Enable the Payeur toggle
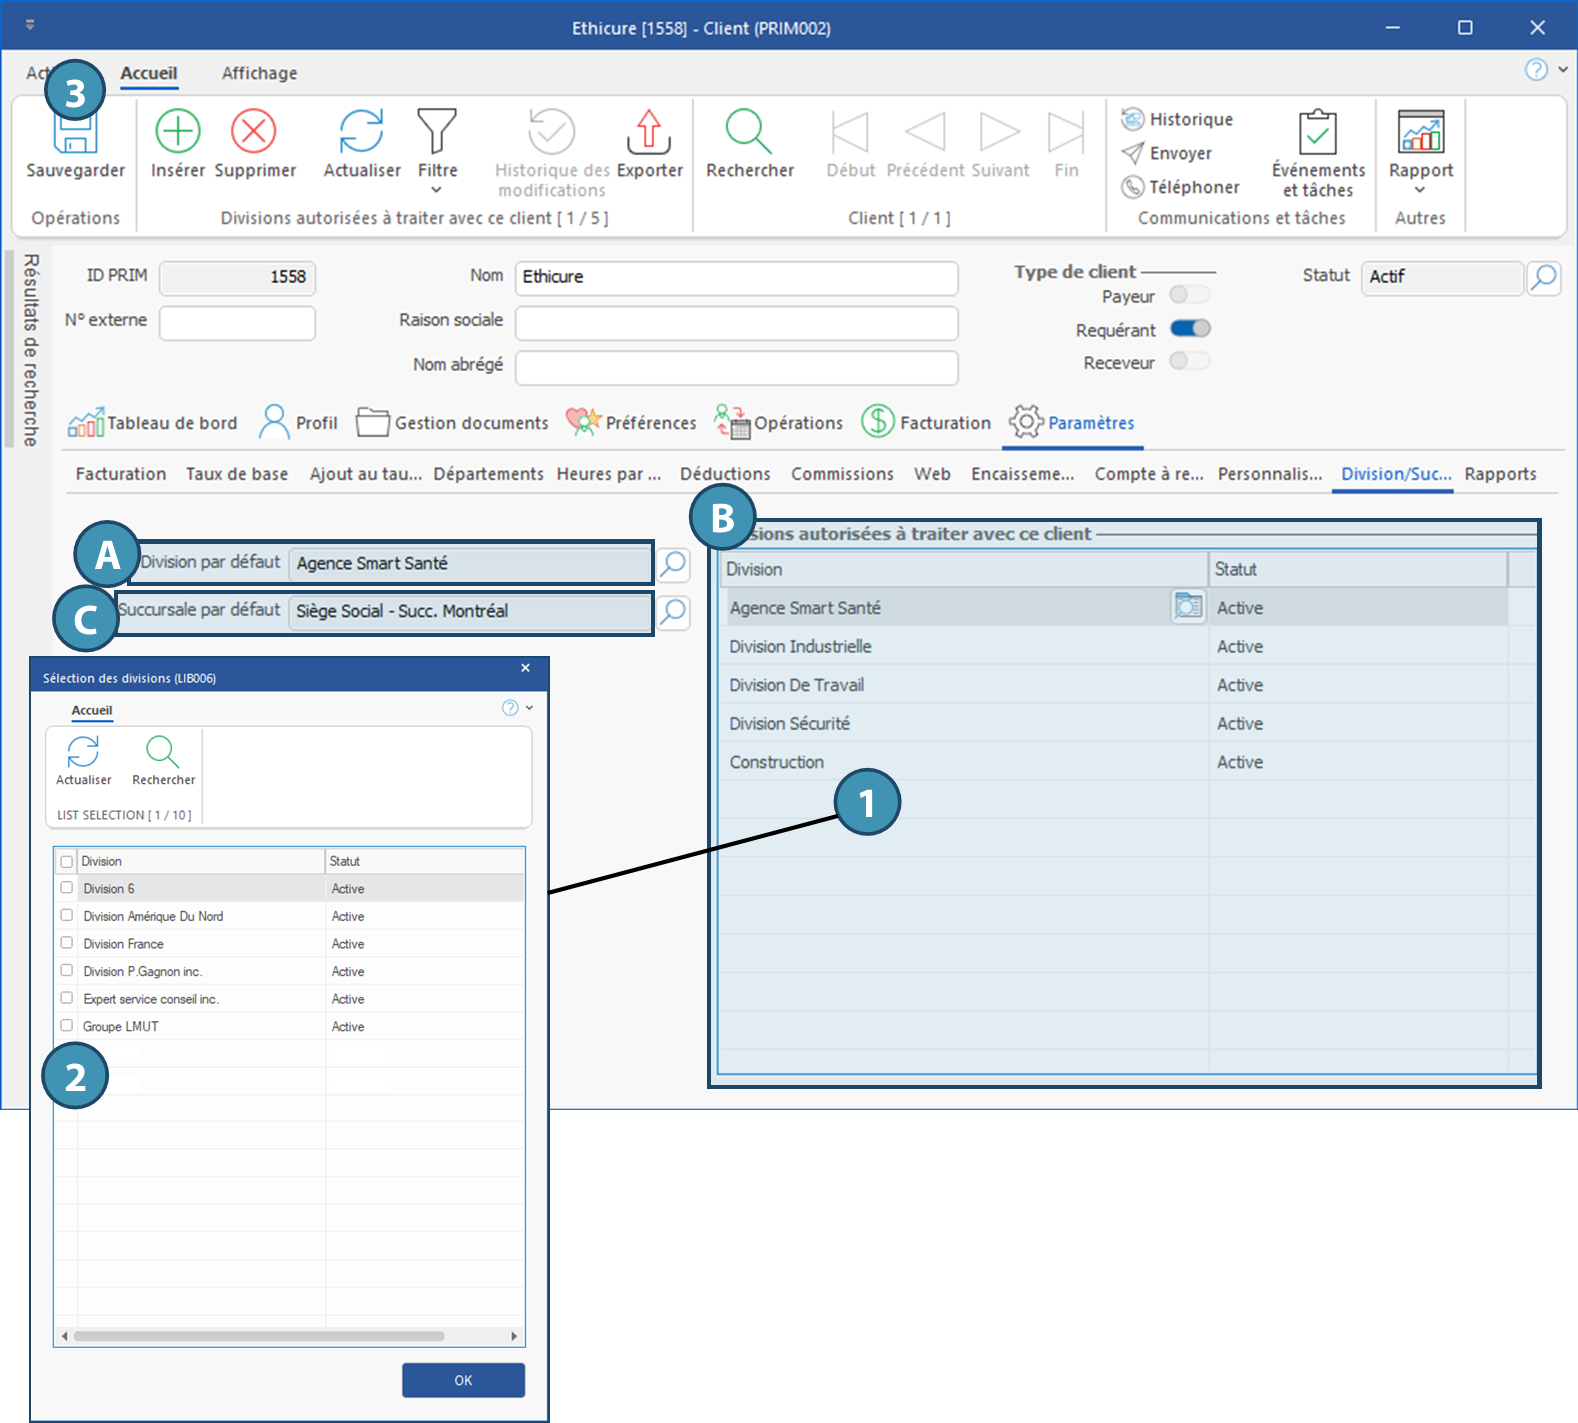This screenshot has width=1578, height=1423. [1189, 295]
